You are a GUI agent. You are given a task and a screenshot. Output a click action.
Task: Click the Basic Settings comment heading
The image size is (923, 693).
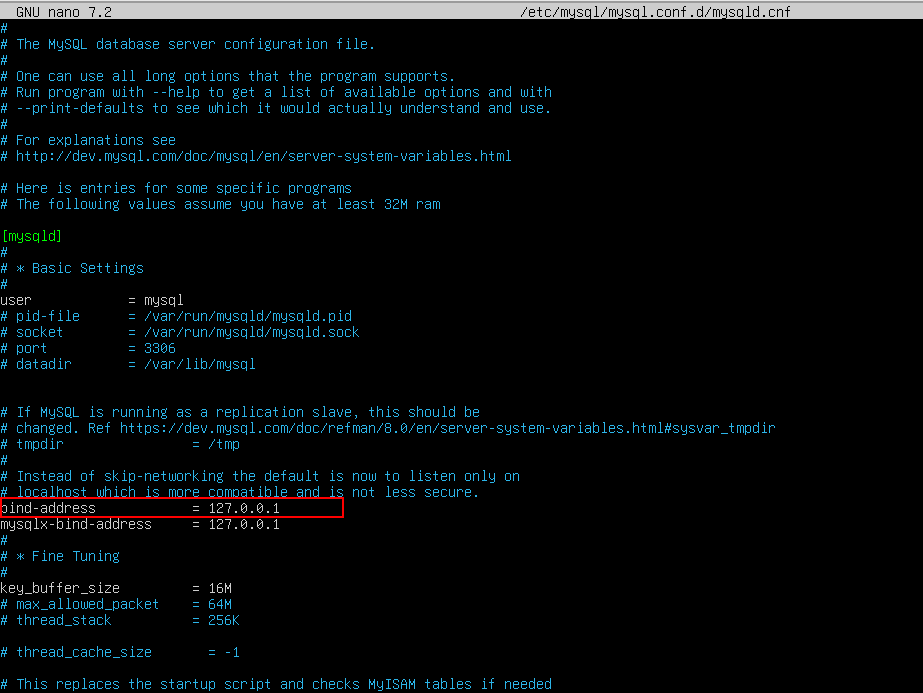pos(86,268)
